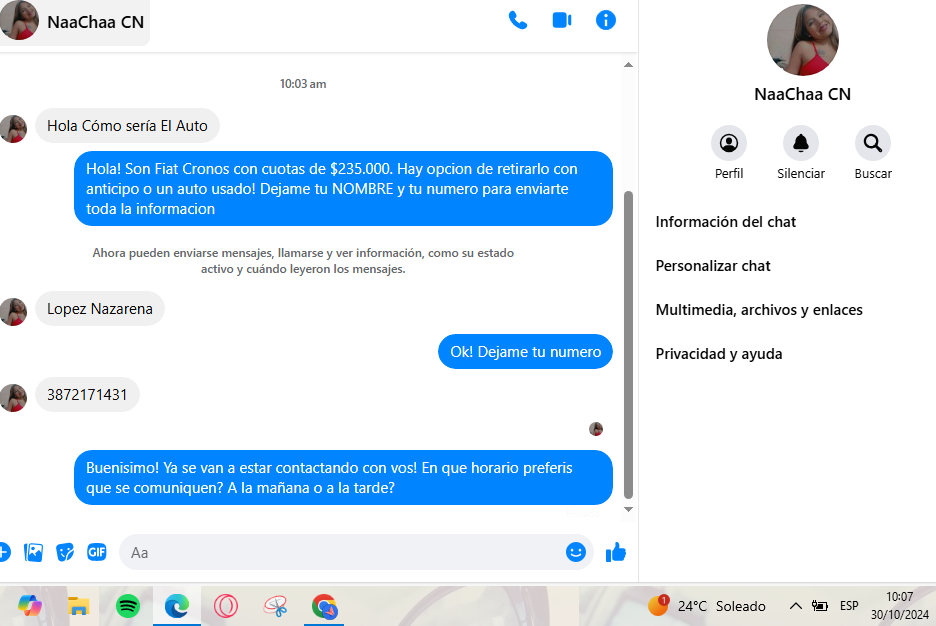
Task: Start a video call with NaaChaa CN
Action: (x=562, y=20)
